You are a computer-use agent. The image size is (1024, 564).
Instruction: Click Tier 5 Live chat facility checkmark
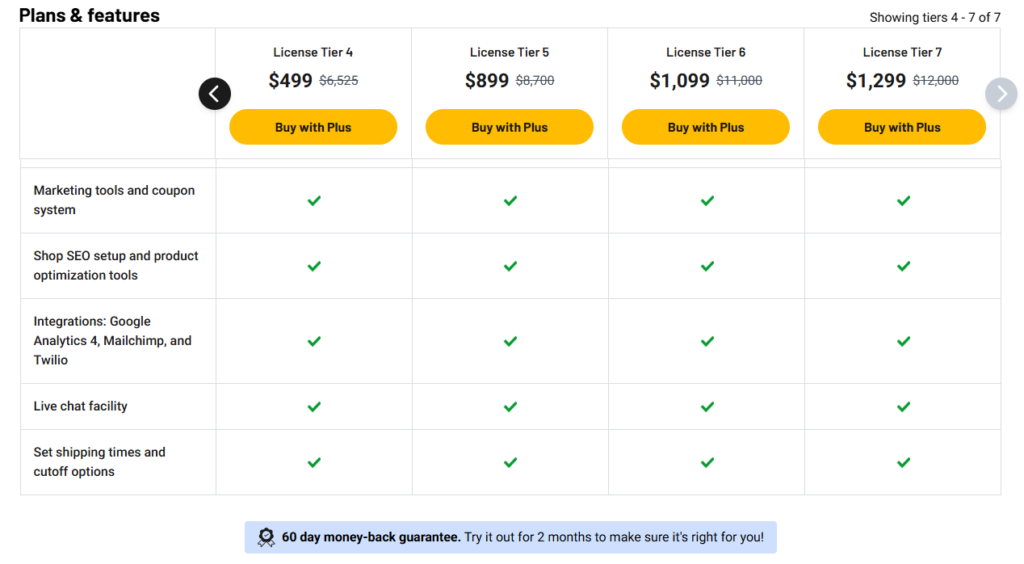click(510, 407)
